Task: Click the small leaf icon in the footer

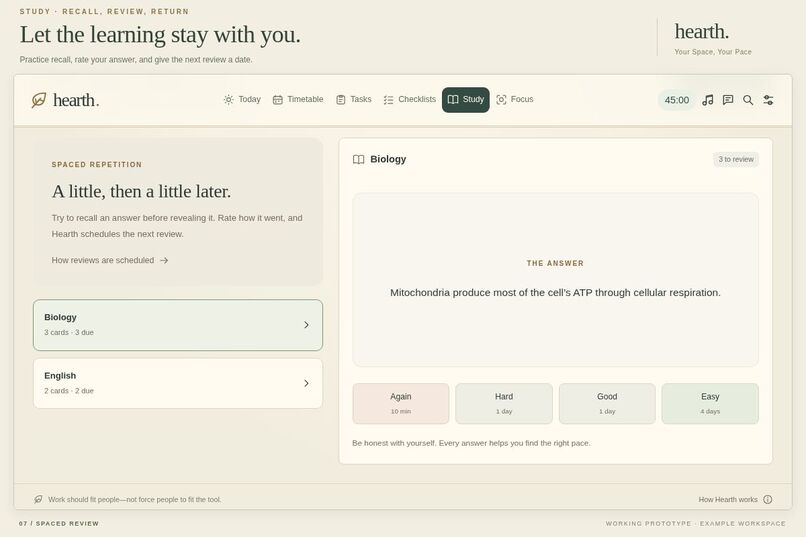Action: [x=38, y=499]
